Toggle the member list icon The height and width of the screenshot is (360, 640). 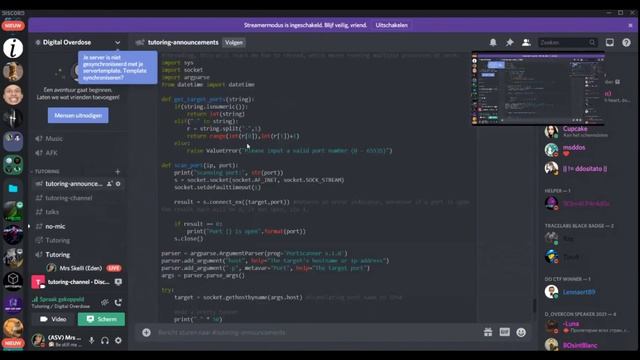coord(526,42)
